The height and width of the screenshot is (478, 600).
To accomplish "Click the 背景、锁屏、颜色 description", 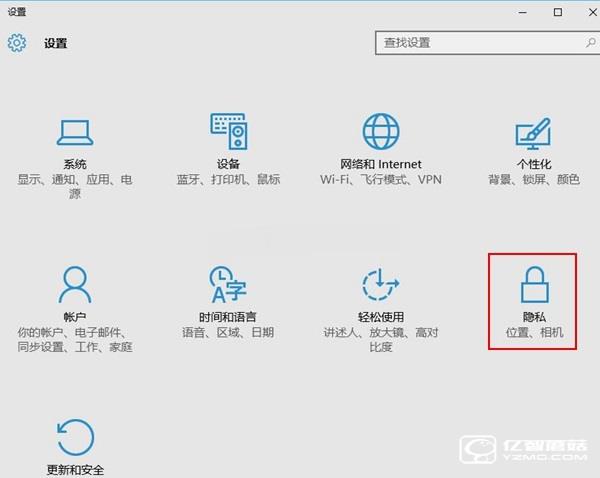I will click(534, 179).
